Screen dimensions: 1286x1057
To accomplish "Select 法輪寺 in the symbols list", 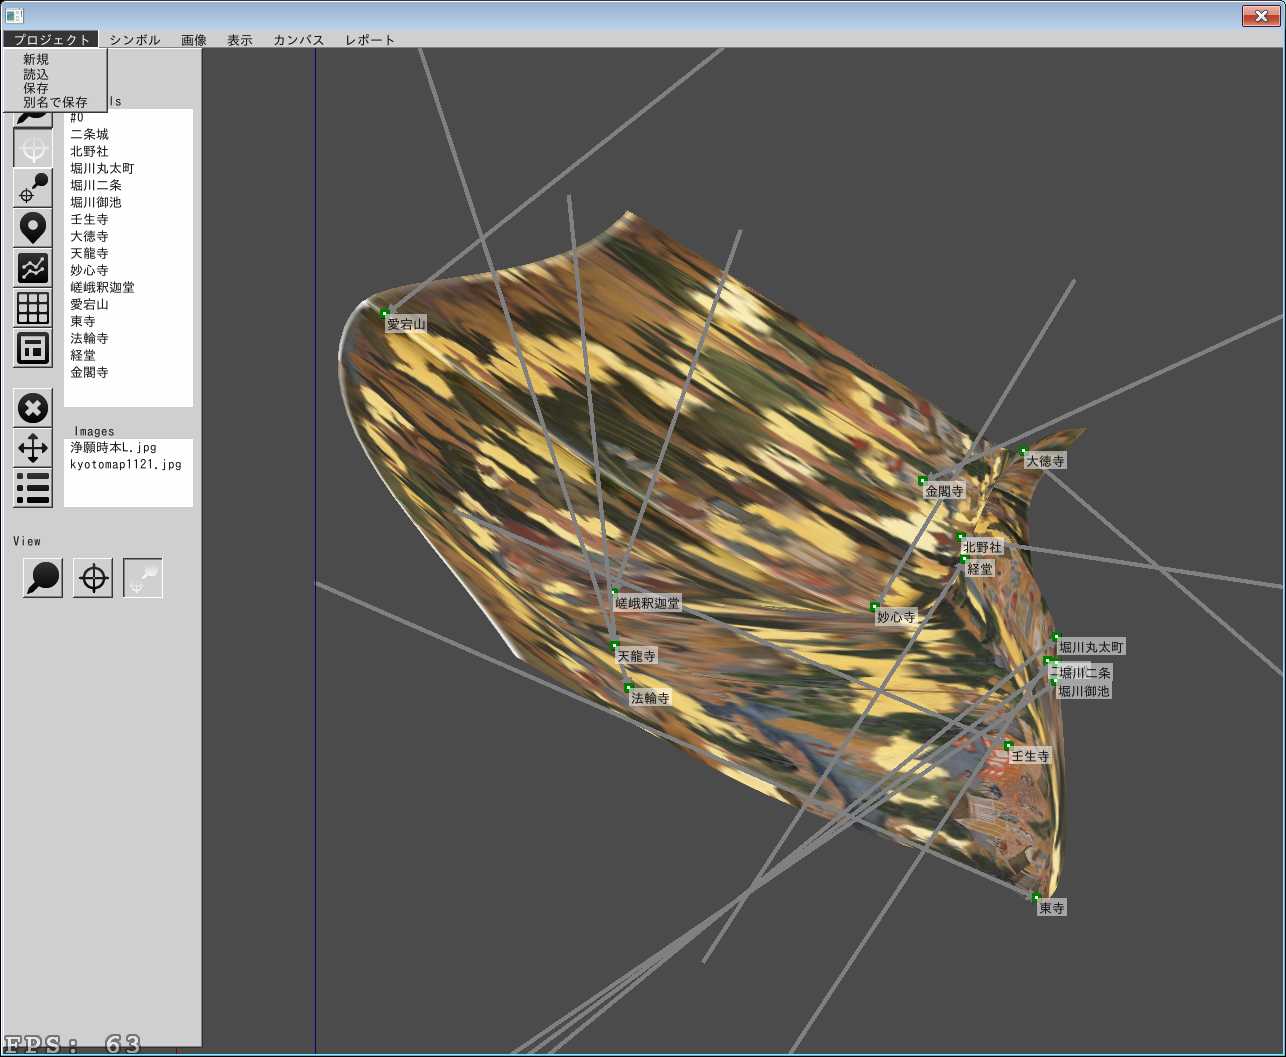I will (x=89, y=338).
